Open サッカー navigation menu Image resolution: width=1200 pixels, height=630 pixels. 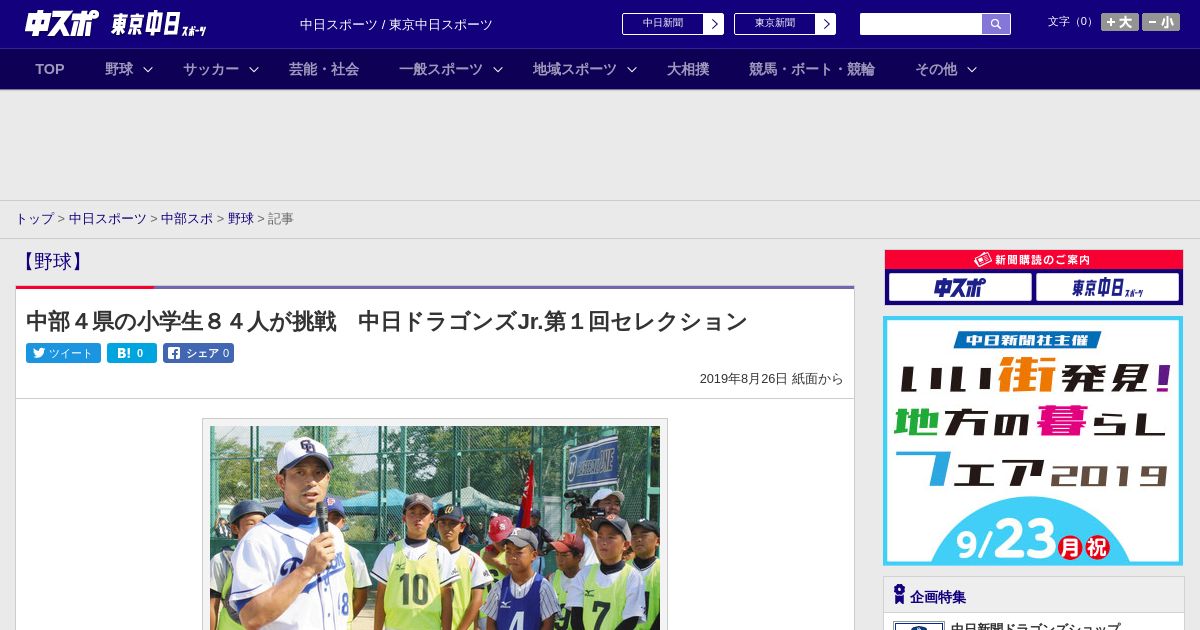point(211,69)
